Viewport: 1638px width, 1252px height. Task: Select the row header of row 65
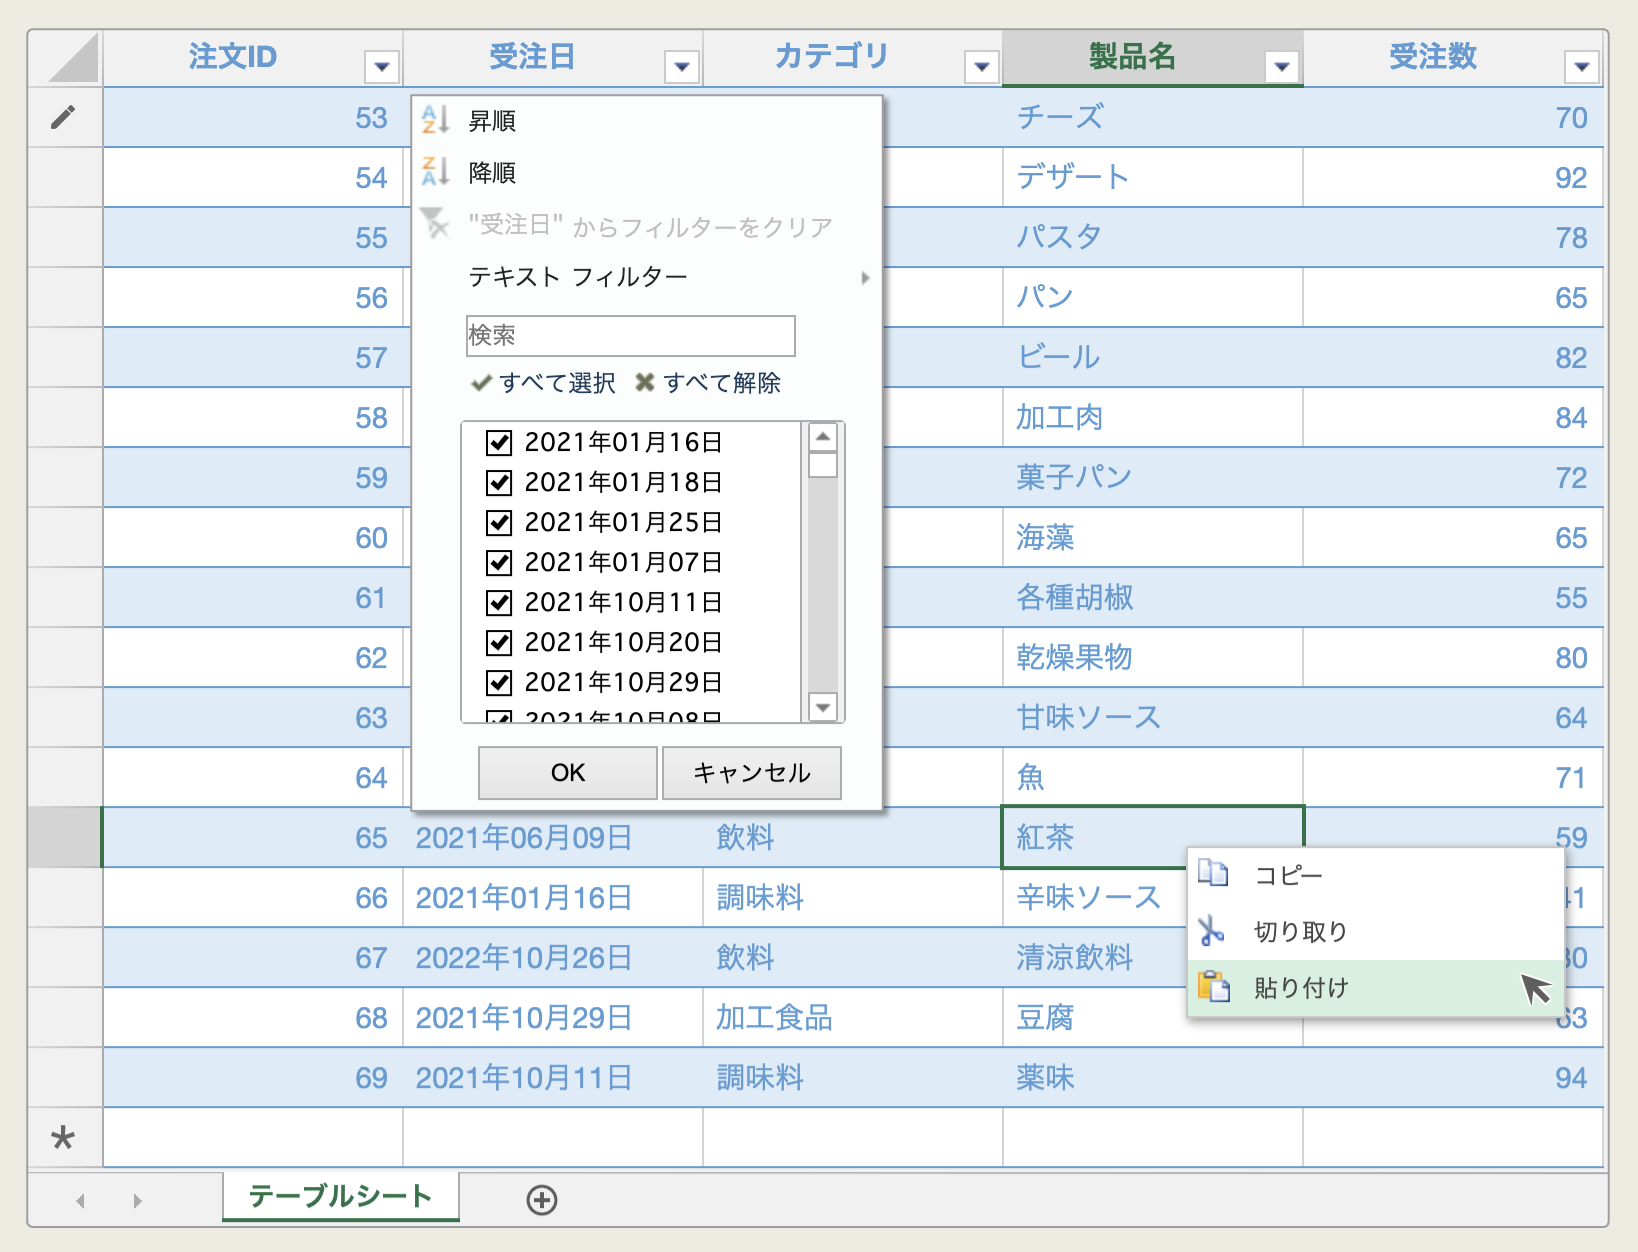coord(64,837)
